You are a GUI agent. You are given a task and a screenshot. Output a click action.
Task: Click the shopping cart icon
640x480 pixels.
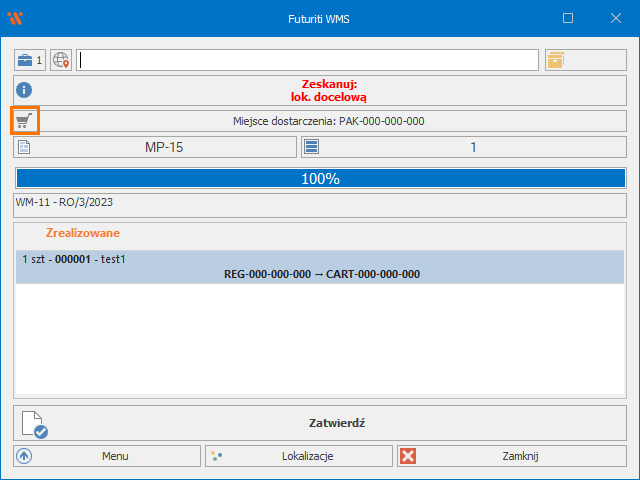(x=25, y=121)
